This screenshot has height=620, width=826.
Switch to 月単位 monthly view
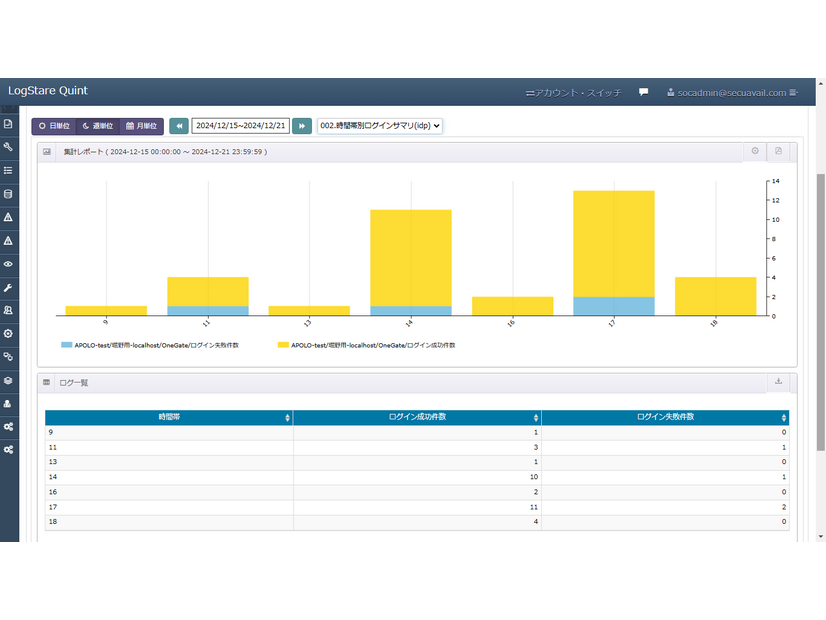click(x=141, y=126)
